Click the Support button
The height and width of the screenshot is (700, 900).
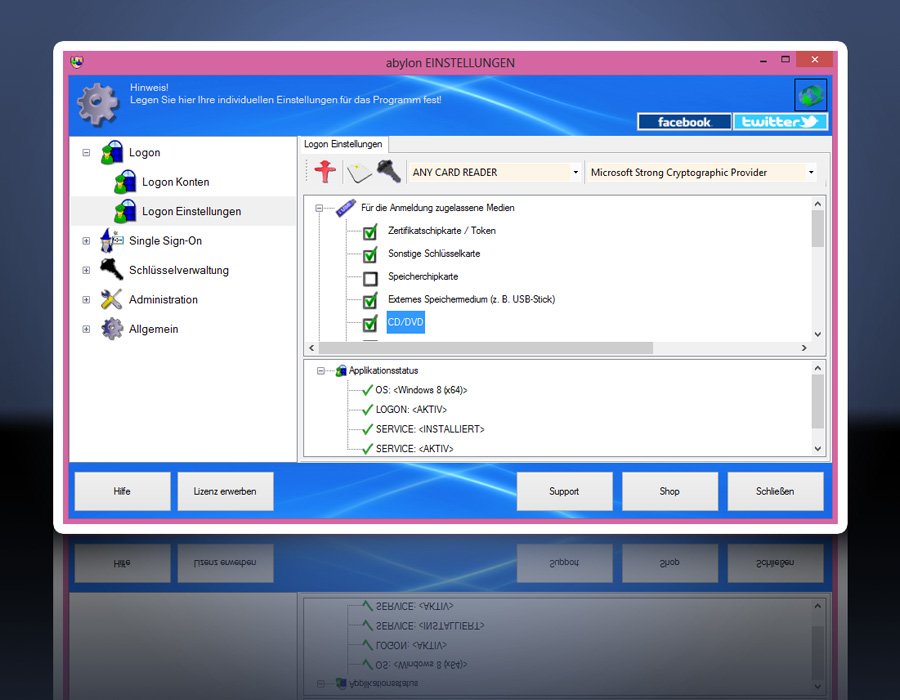coord(564,491)
